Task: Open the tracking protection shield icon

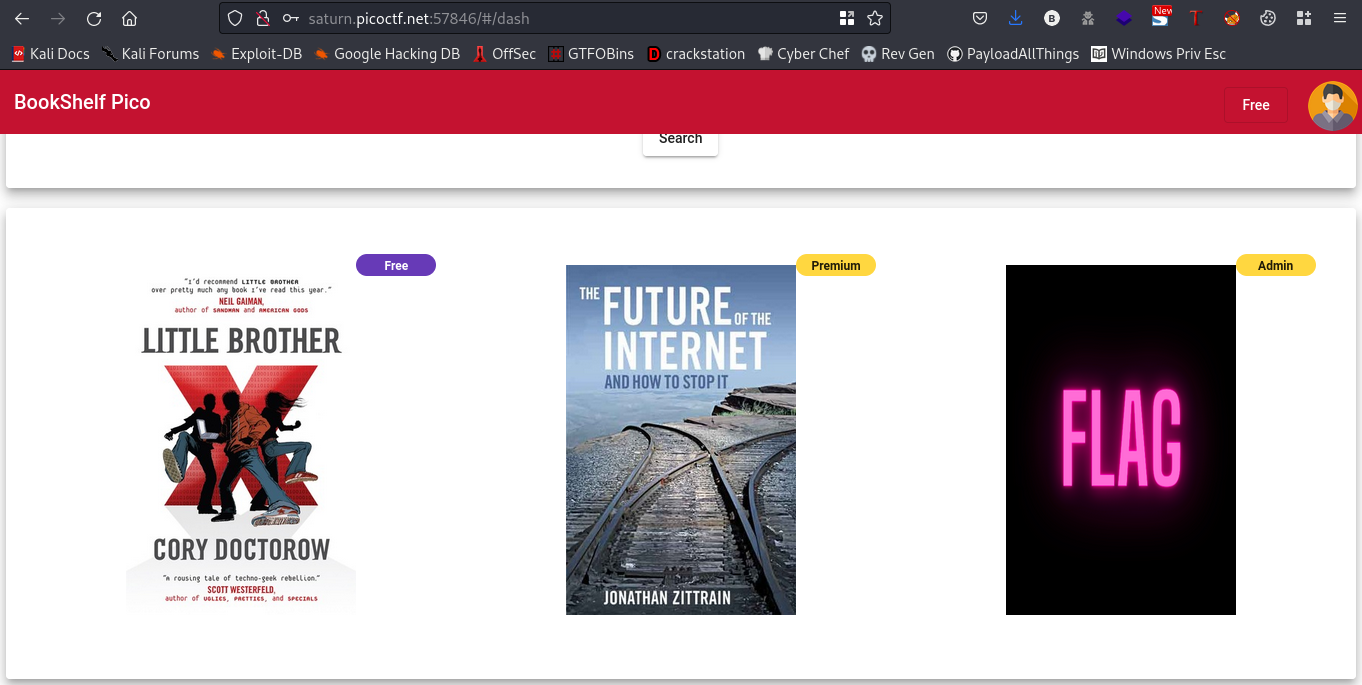Action: 236,18
